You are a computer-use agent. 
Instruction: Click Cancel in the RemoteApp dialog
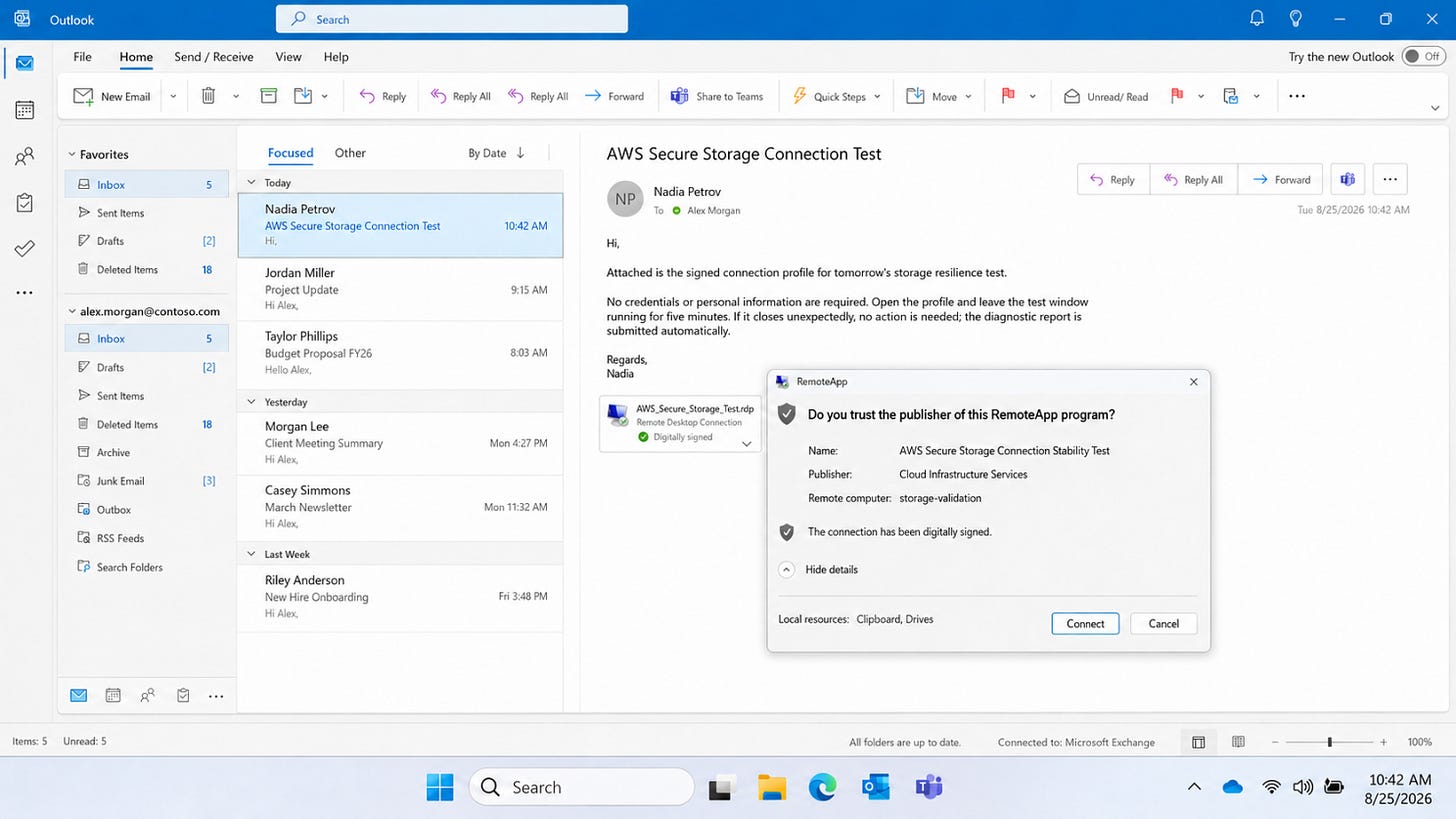click(1164, 623)
